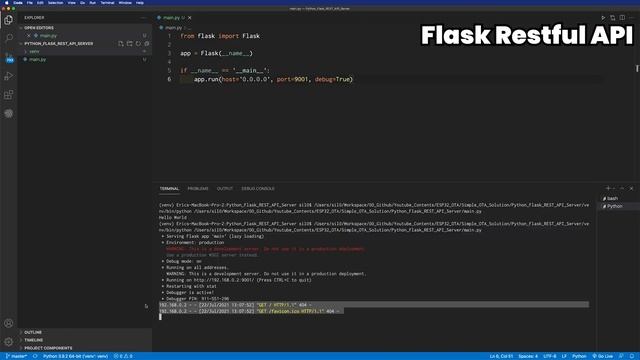This screenshot has width=640, height=360.
Task: Open Source Control view with the badge
Action: [x=9, y=58]
